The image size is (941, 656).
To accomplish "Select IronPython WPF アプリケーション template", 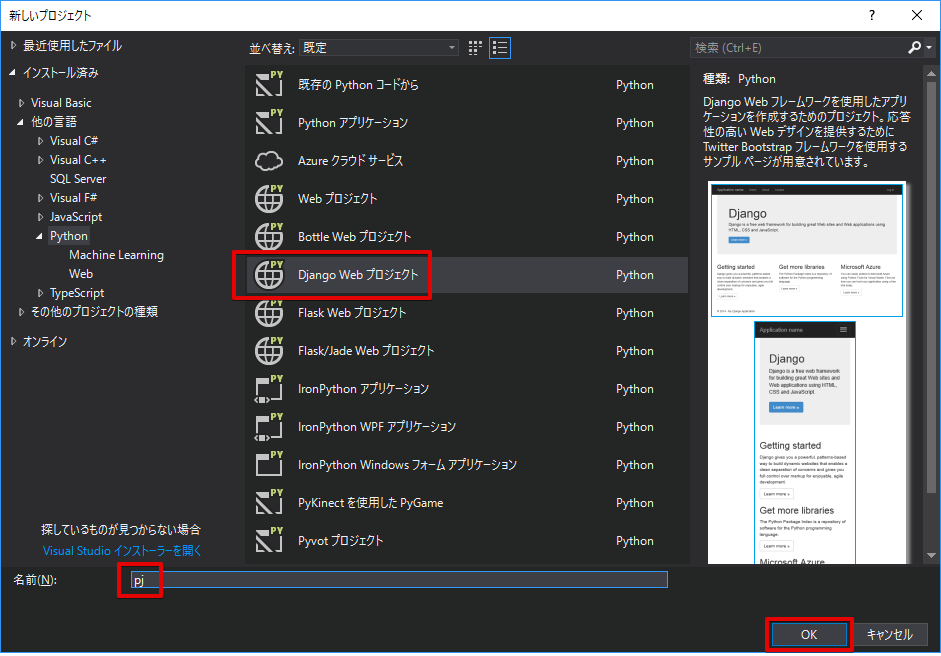I will pos(466,427).
